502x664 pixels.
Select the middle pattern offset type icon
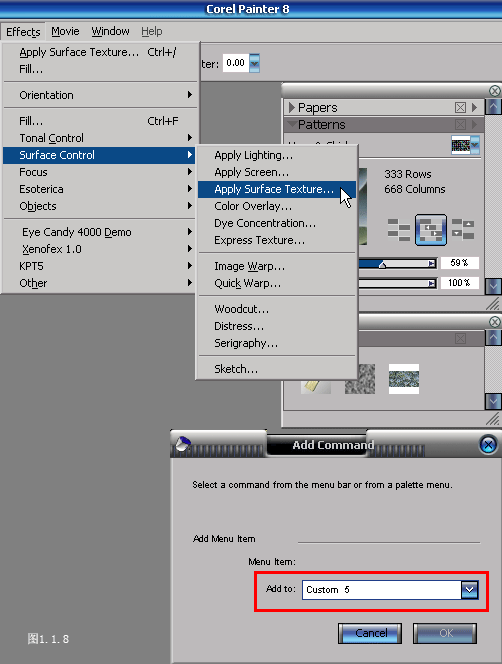pyautogui.click(x=430, y=230)
